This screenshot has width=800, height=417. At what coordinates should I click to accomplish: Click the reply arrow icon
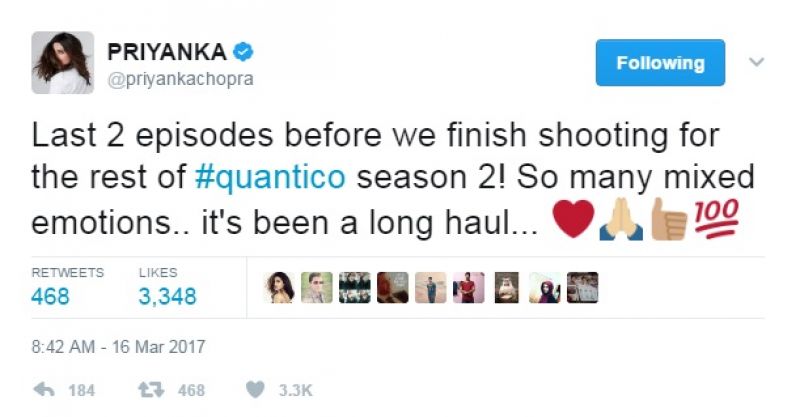44,390
